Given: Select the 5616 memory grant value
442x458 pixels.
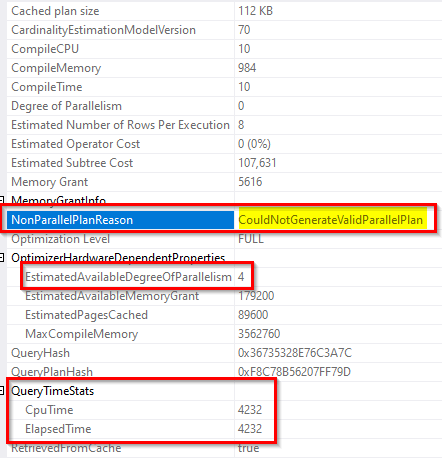Looking at the screenshot, I should pyautogui.click(x=250, y=182).
